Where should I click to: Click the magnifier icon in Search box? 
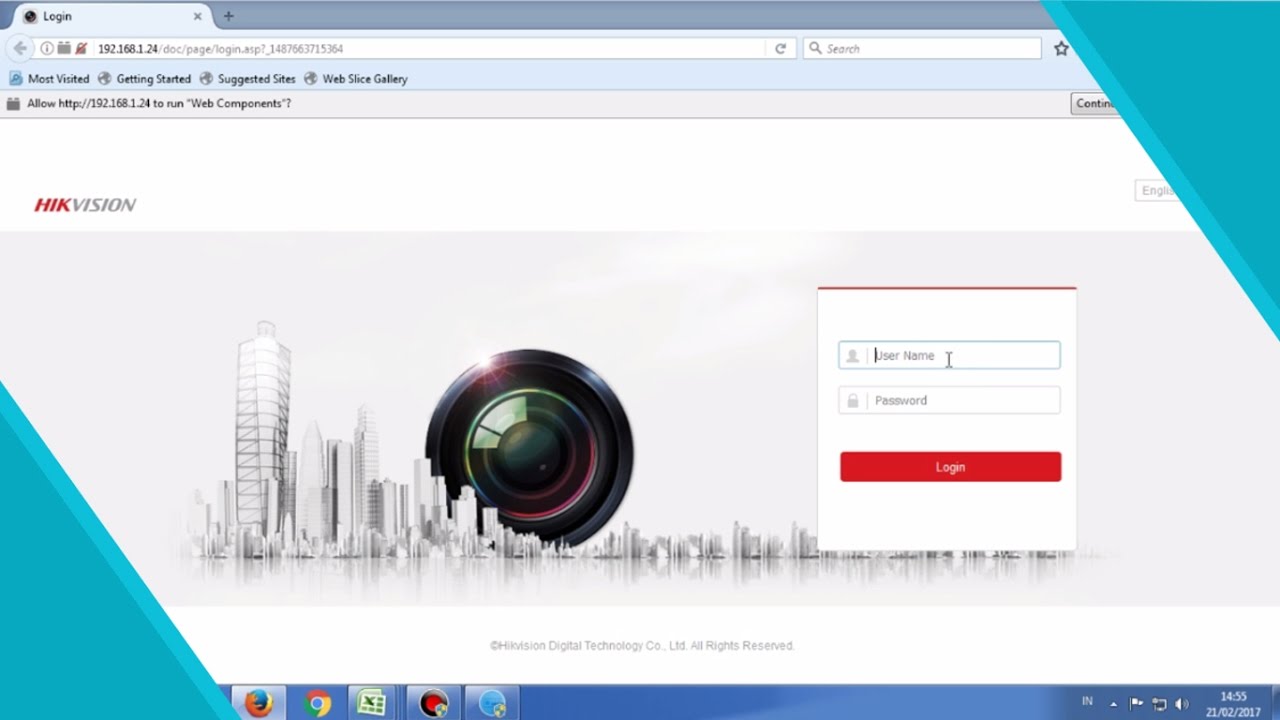(x=815, y=48)
